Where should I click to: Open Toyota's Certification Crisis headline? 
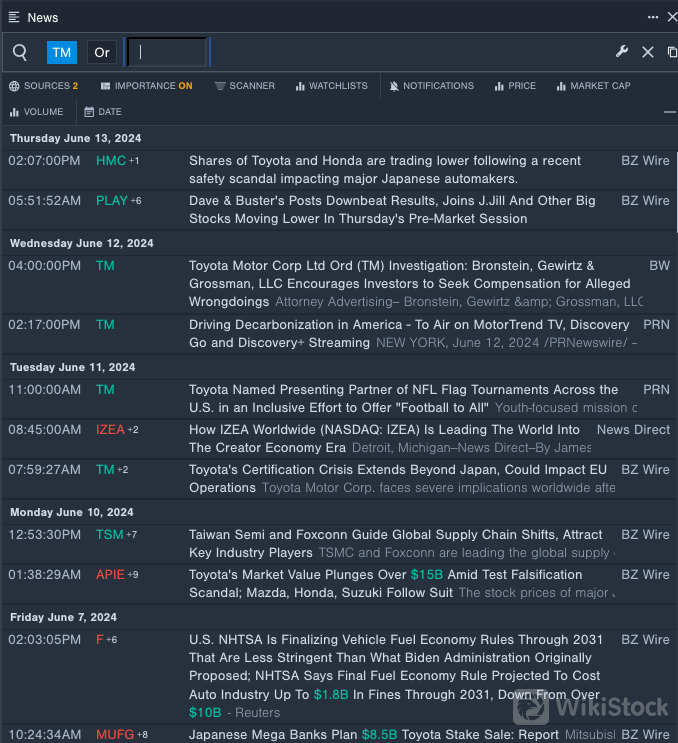pos(397,469)
